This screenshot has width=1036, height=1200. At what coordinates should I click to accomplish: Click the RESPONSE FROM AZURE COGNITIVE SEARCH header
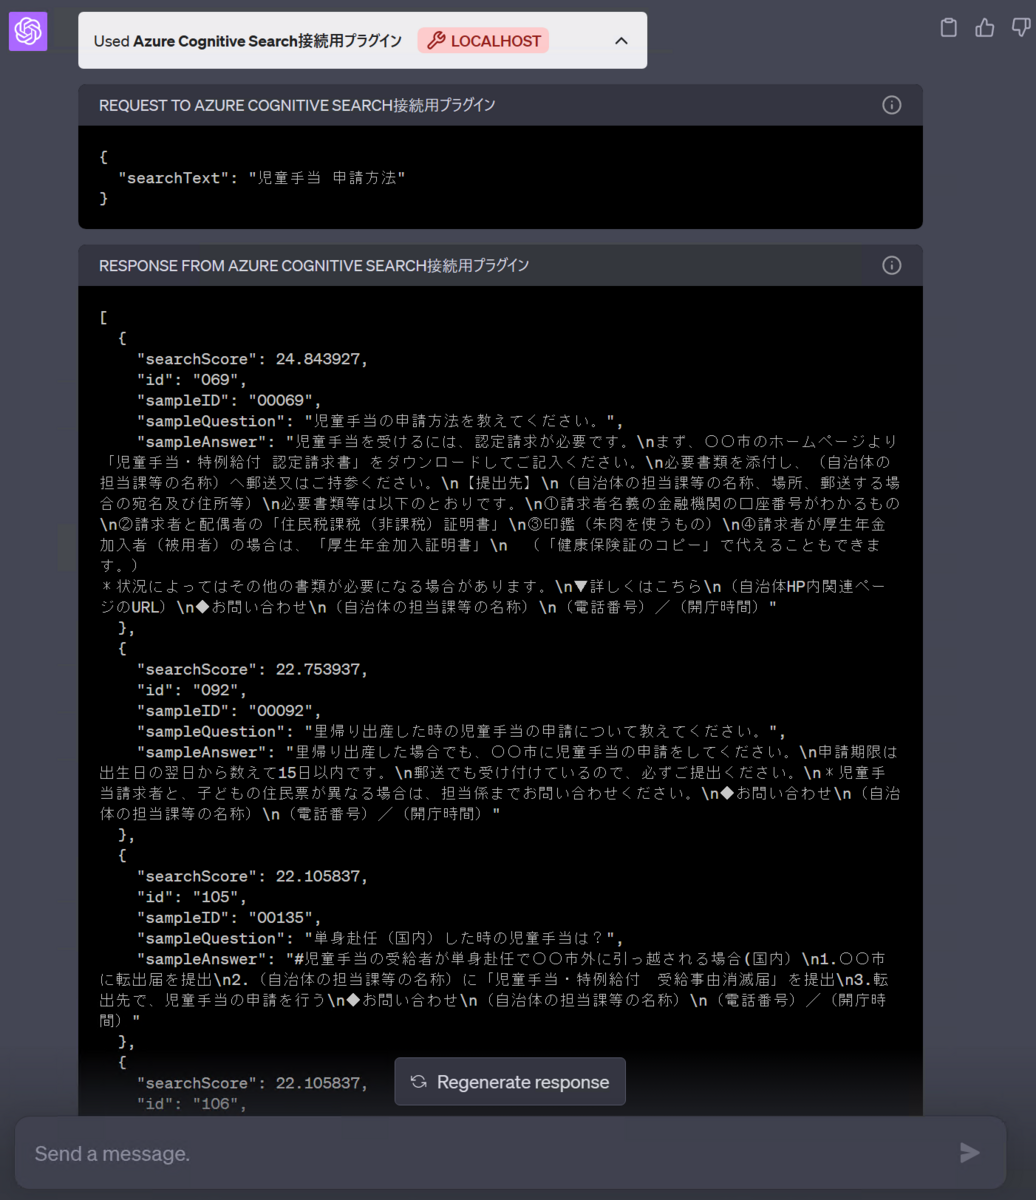[x=314, y=265]
